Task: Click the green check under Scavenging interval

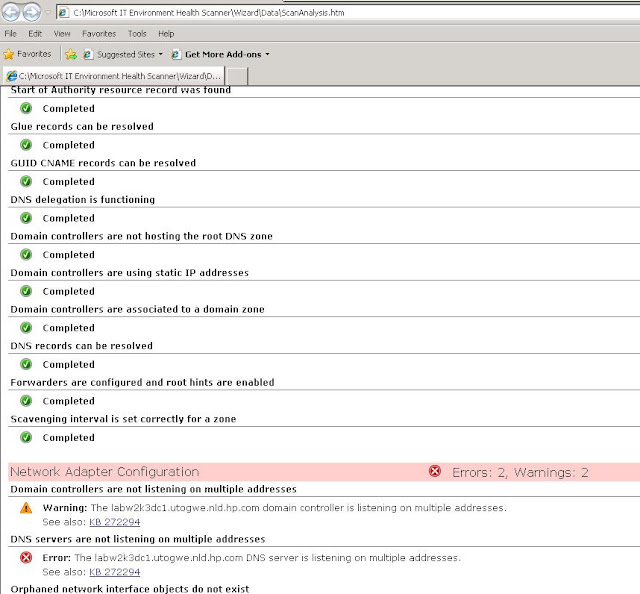Action: [x=26, y=437]
